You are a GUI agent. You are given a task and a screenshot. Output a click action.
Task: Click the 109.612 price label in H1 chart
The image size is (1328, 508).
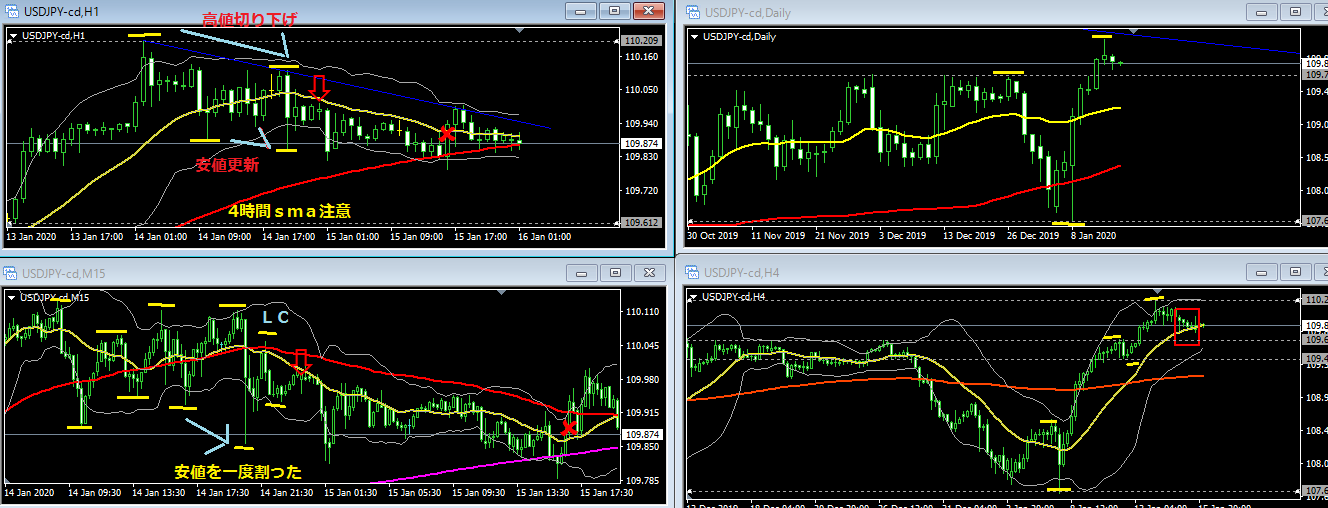pos(640,222)
